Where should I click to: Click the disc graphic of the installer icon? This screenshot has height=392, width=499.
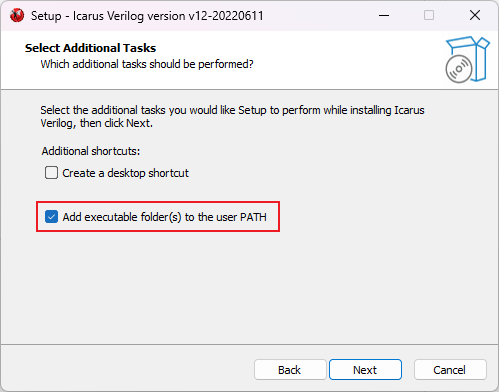click(x=459, y=69)
